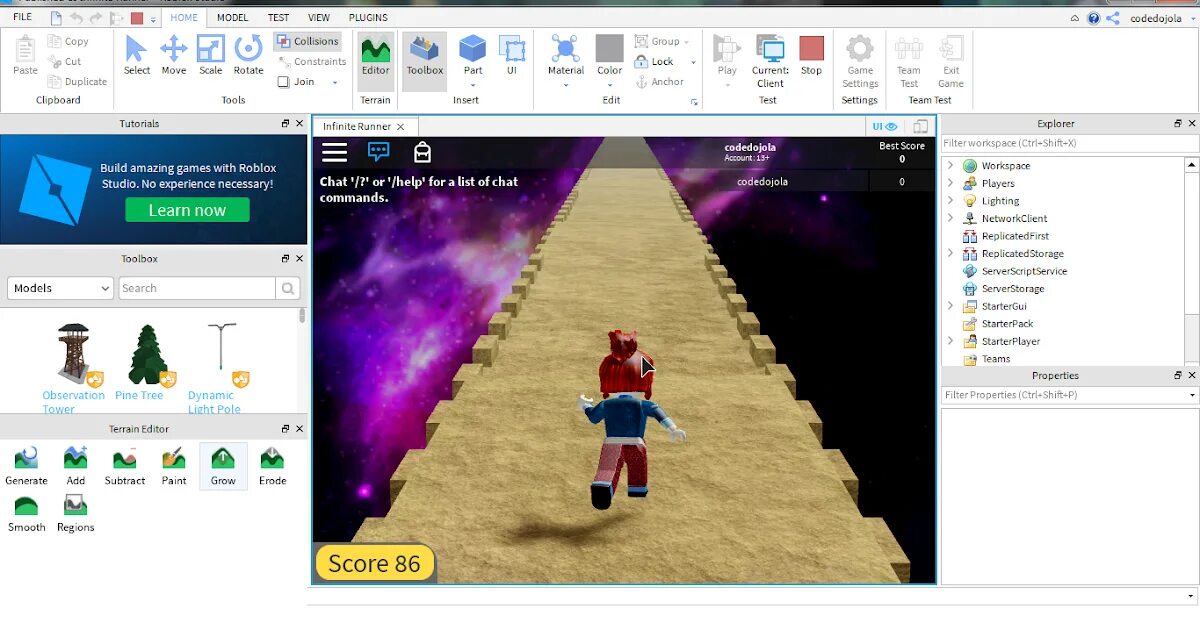Click the toolbox Search field
The image size is (1200, 630).
point(197,288)
